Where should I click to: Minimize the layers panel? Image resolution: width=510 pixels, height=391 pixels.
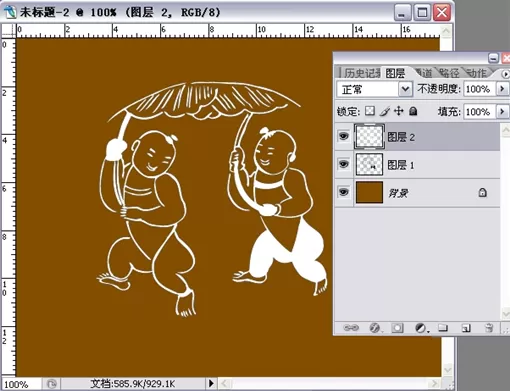[x=493, y=58]
